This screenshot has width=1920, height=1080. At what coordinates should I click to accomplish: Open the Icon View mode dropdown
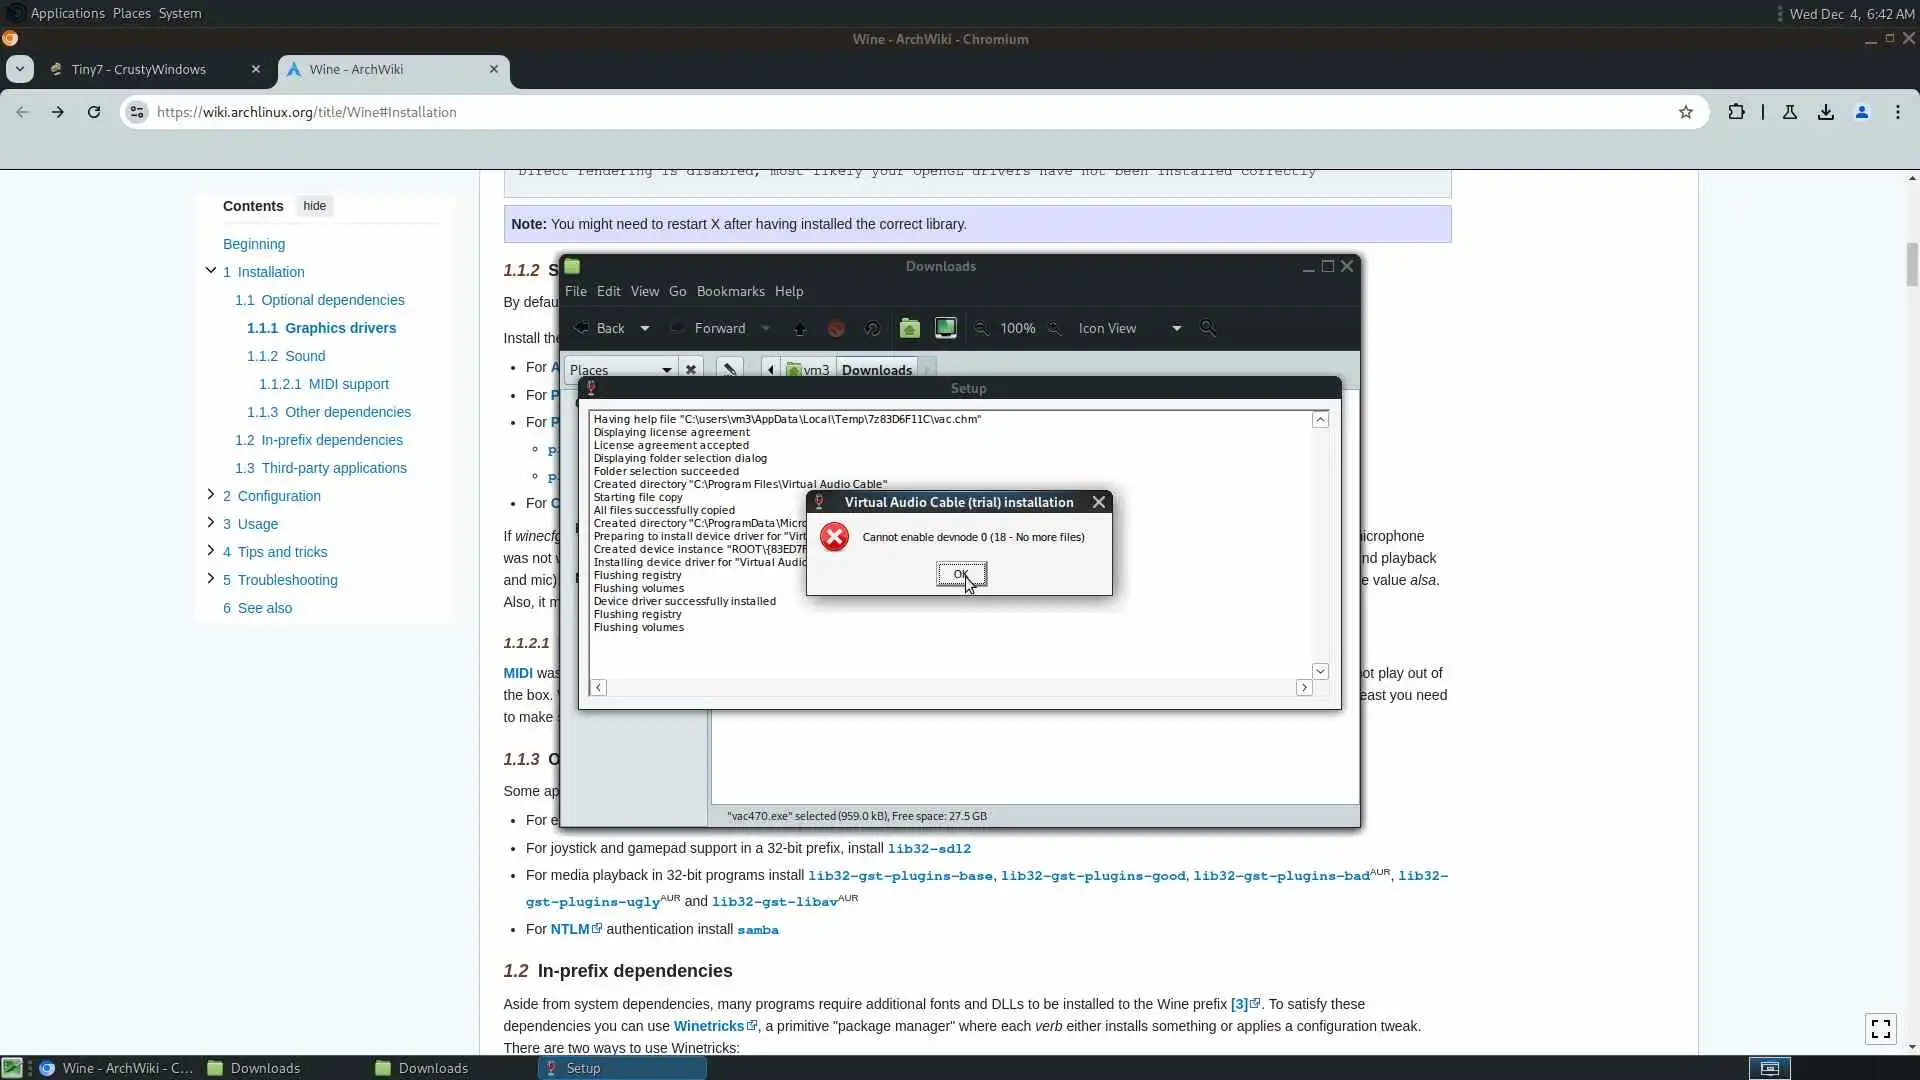[x=1129, y=328]
